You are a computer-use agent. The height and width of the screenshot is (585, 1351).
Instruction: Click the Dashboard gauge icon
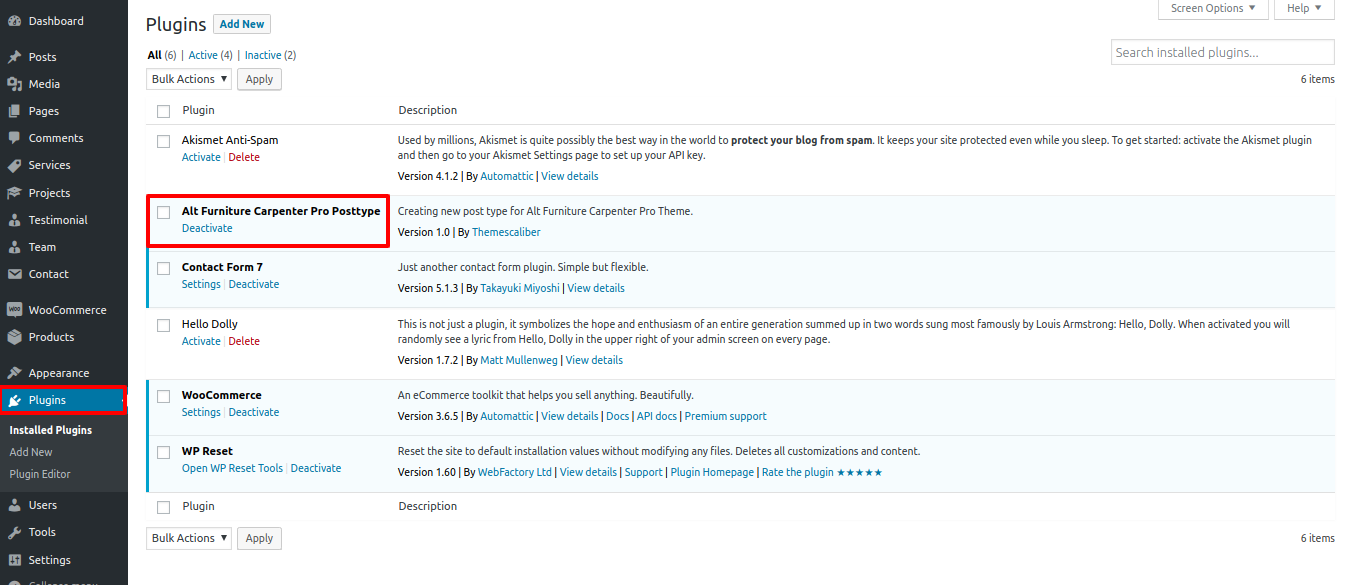(14, 21)
